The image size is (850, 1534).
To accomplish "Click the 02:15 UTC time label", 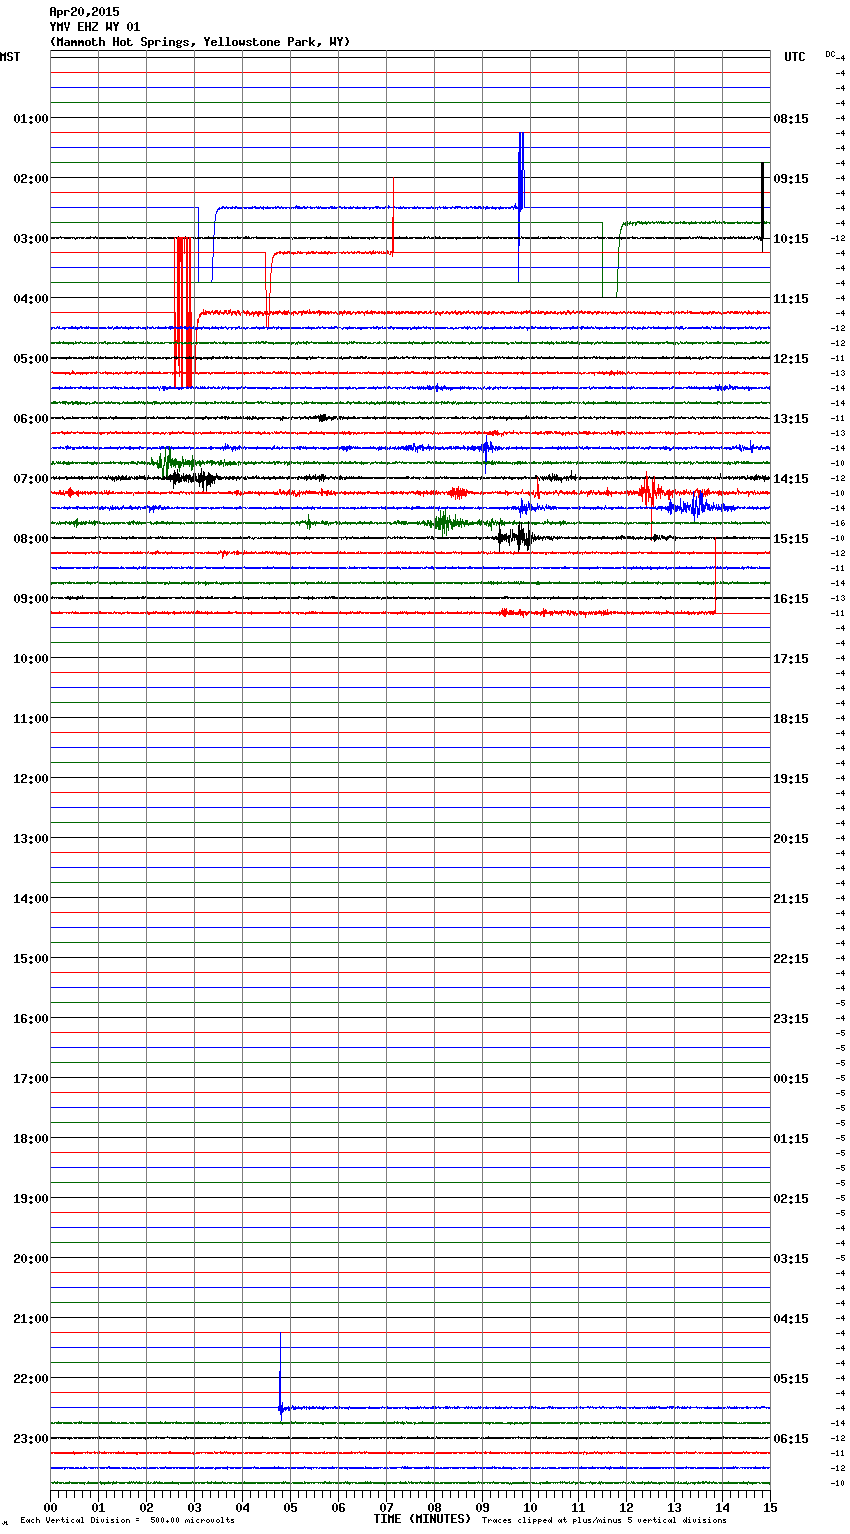I will 791,1198.
